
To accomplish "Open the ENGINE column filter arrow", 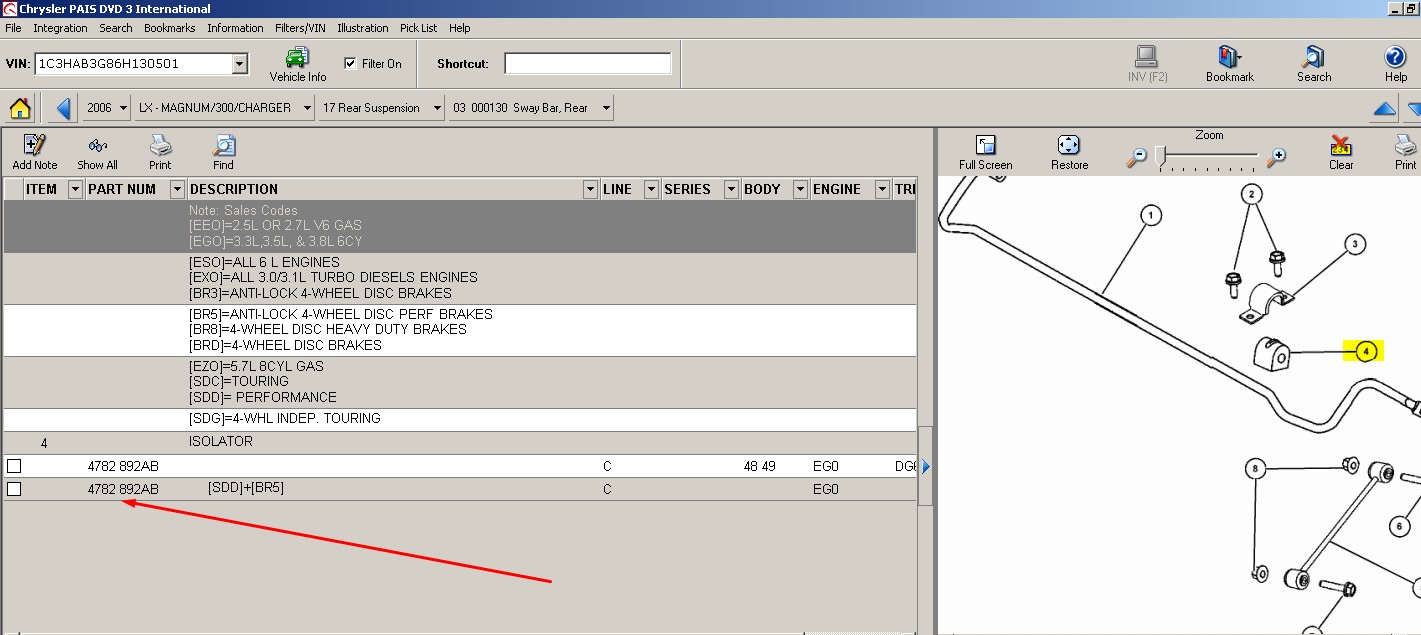I will coord(882,189).
